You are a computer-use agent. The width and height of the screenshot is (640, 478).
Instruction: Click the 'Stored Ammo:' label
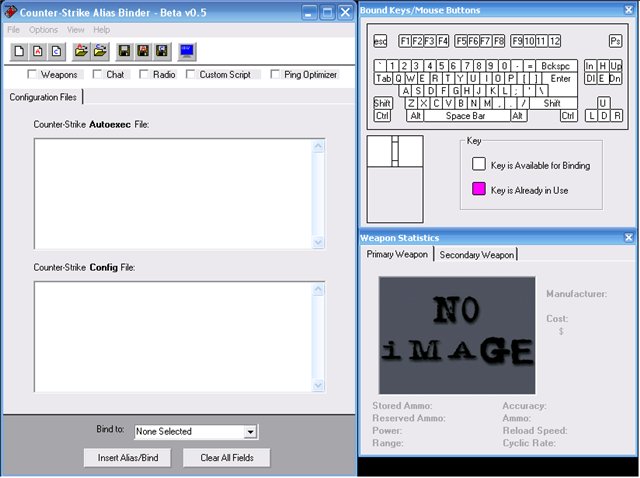point(402,406)
